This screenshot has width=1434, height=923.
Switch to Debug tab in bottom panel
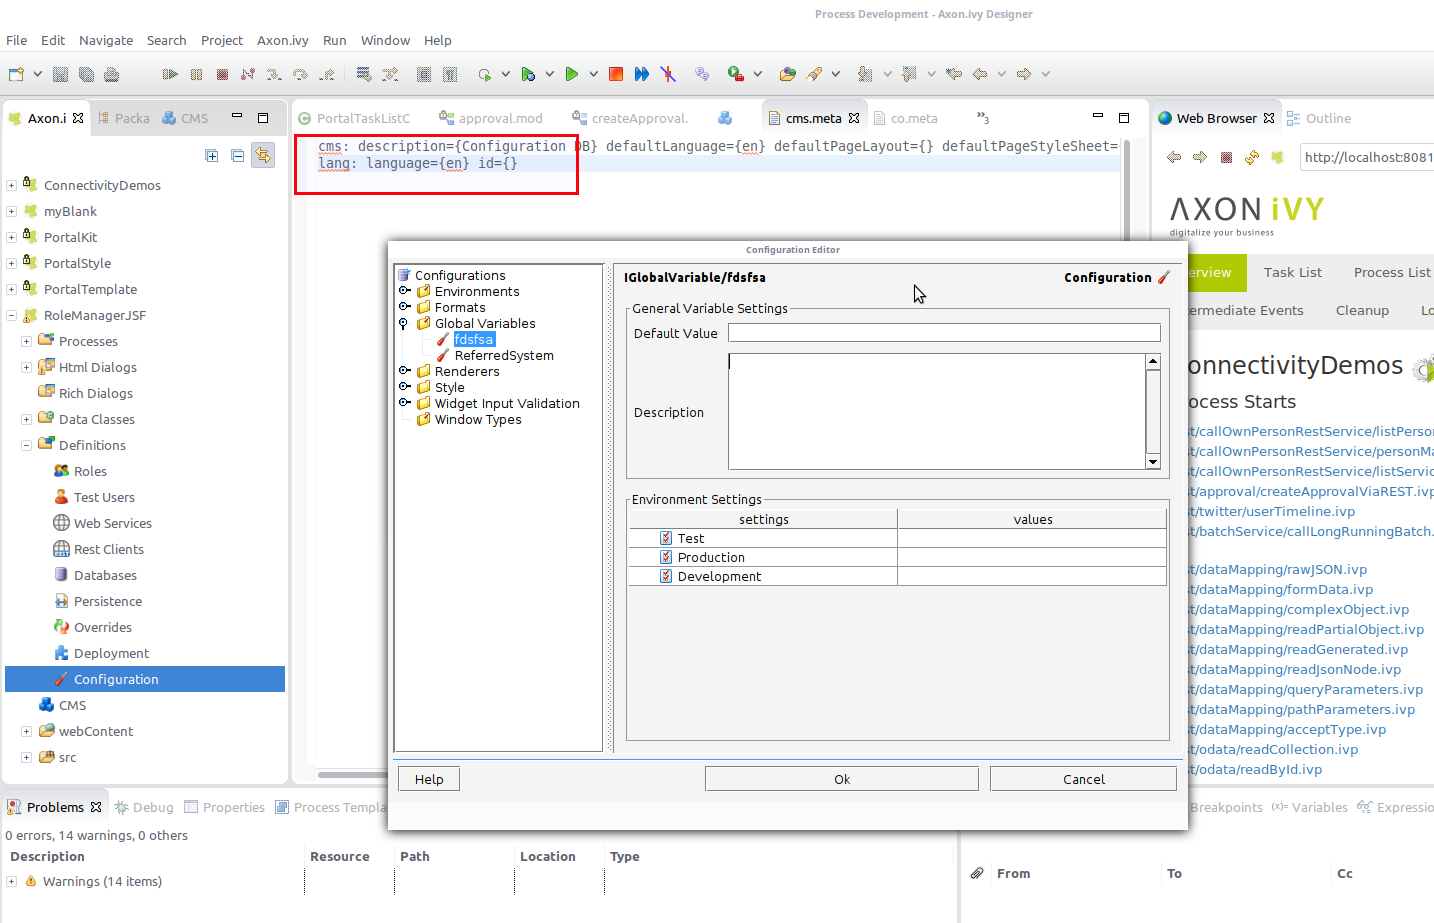point(144,807)
